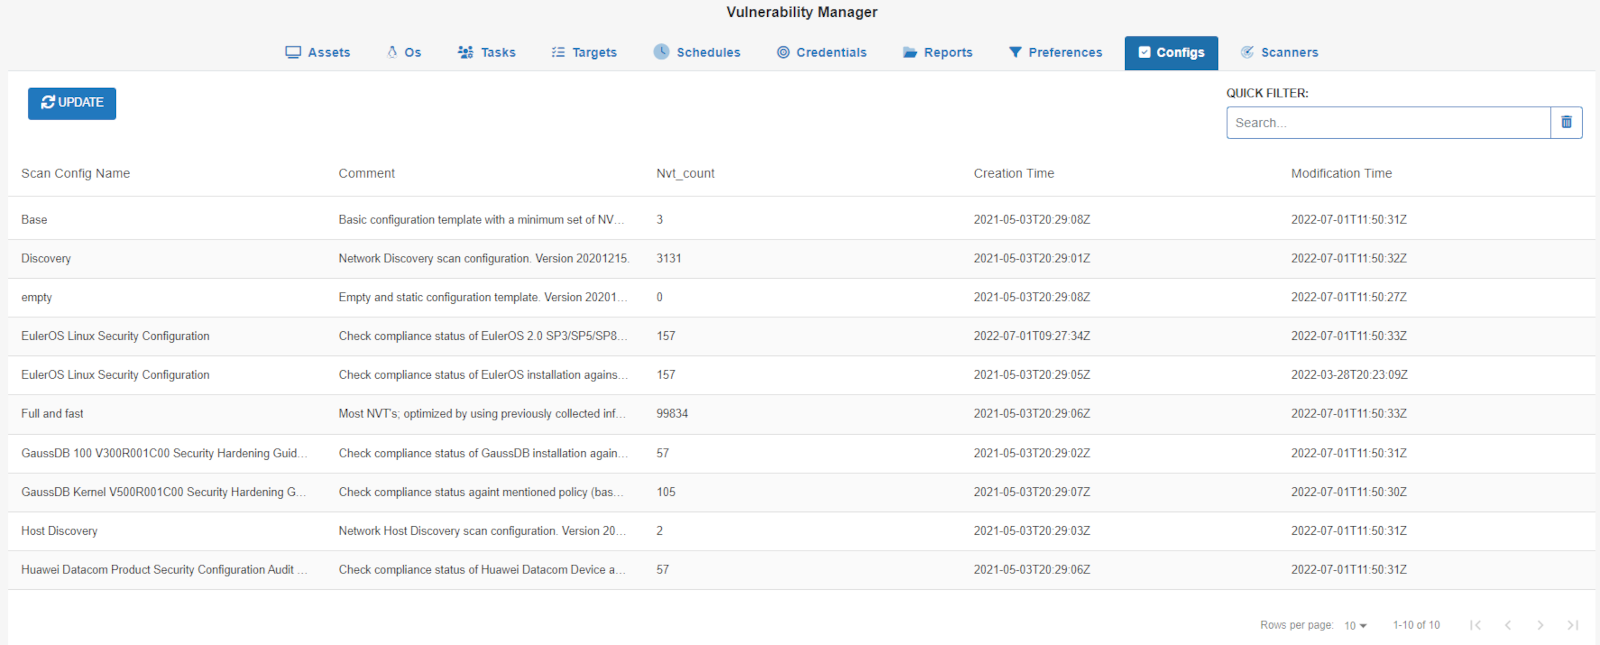This screenshot has height=645, width=1600.
Task: Select 'GaussDB Kernel V500R001C00 Security Hardening' row
Action: click(801, 492)
